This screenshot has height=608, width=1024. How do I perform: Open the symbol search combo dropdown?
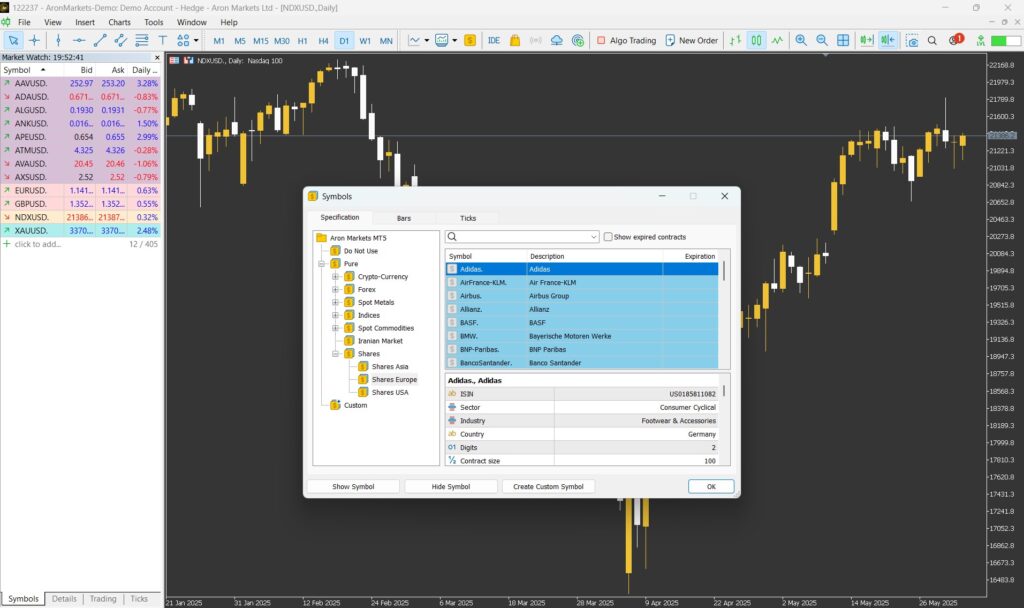pyautogui.click(x=593, y=237)
